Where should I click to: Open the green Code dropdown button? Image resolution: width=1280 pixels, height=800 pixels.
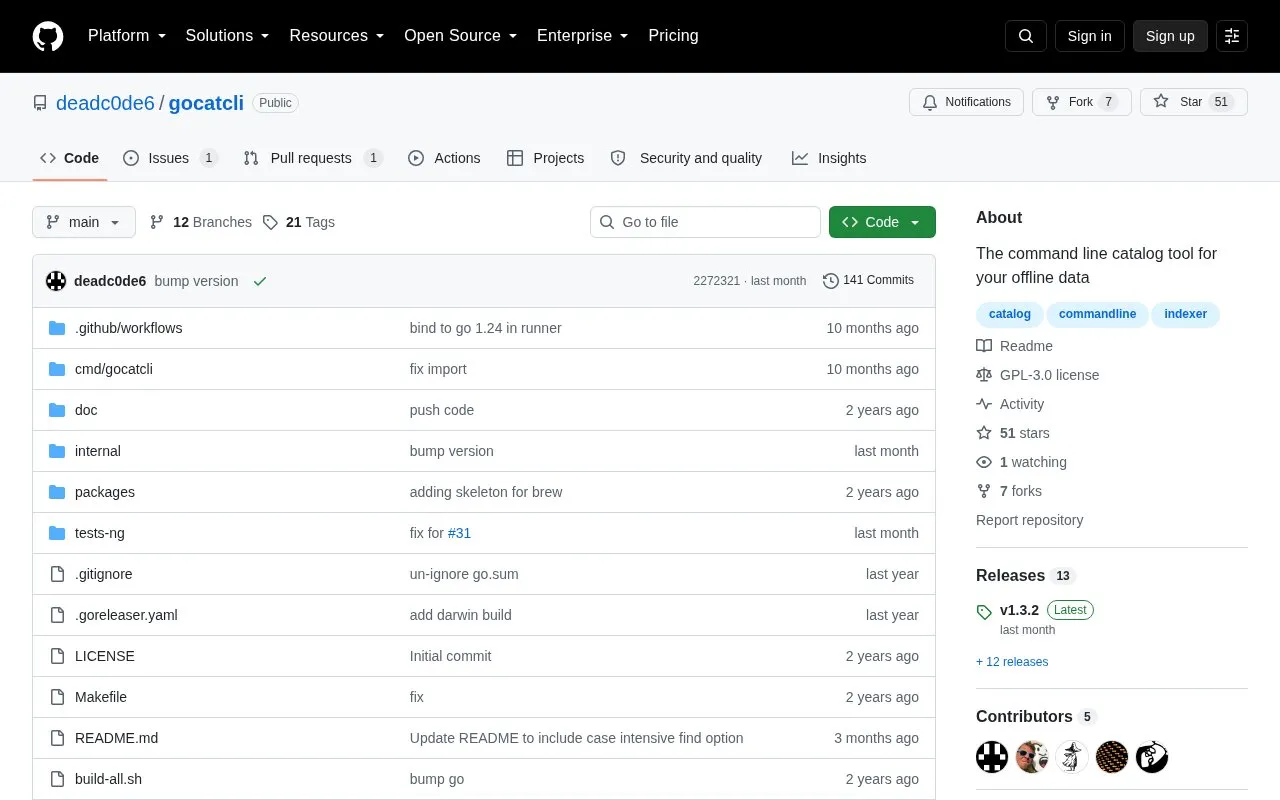(882, 222)
